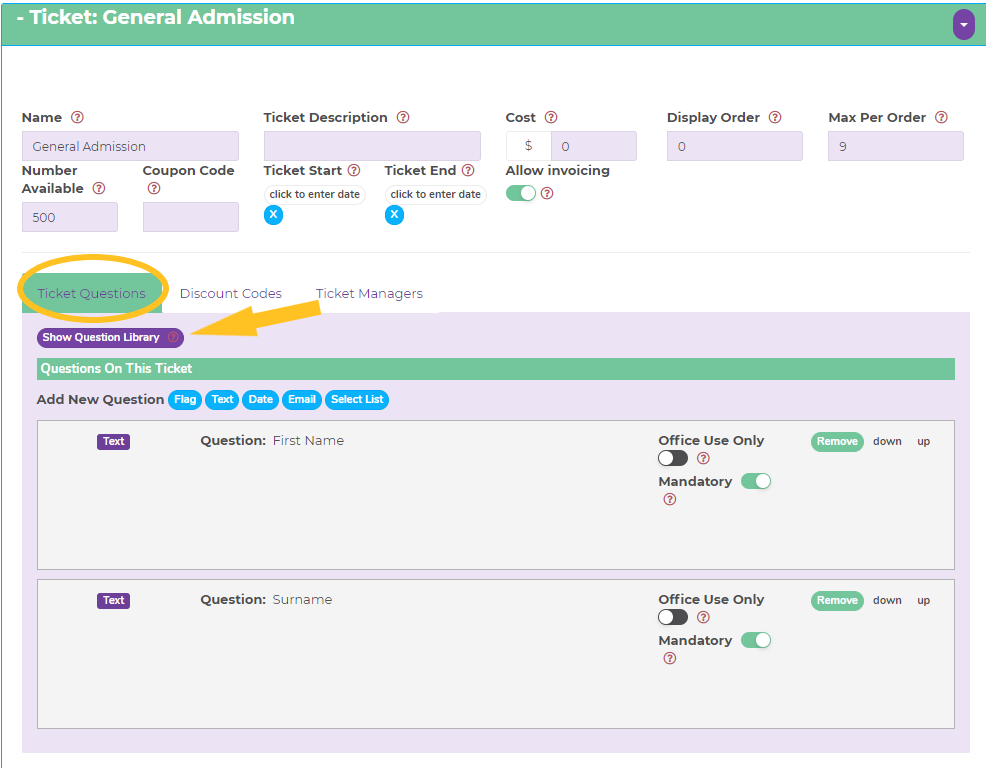Click help icon under Coupon Code
986x768 pixels.
pyautogui.click(x=154, y=188)
